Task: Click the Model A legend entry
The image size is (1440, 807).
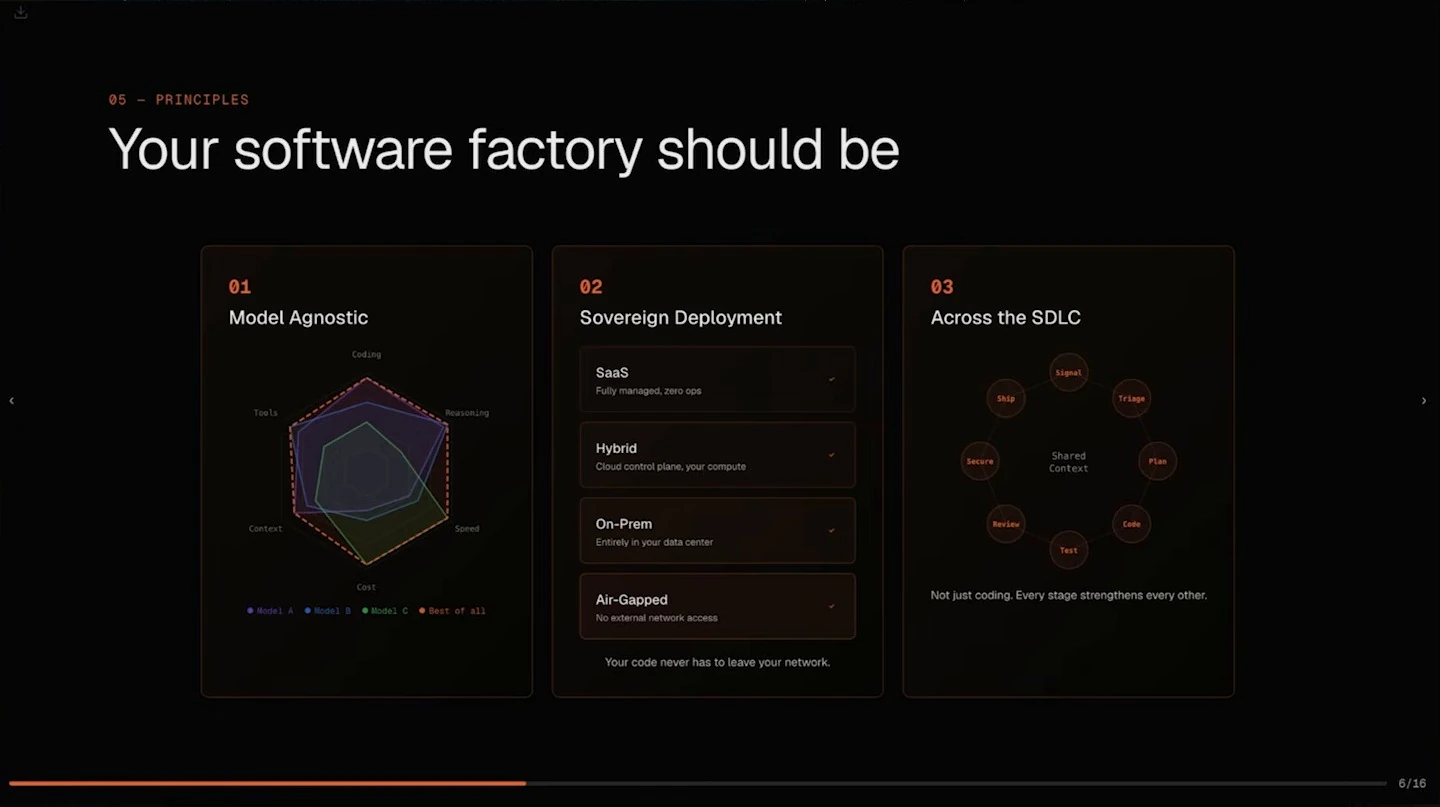Action: 270,611
